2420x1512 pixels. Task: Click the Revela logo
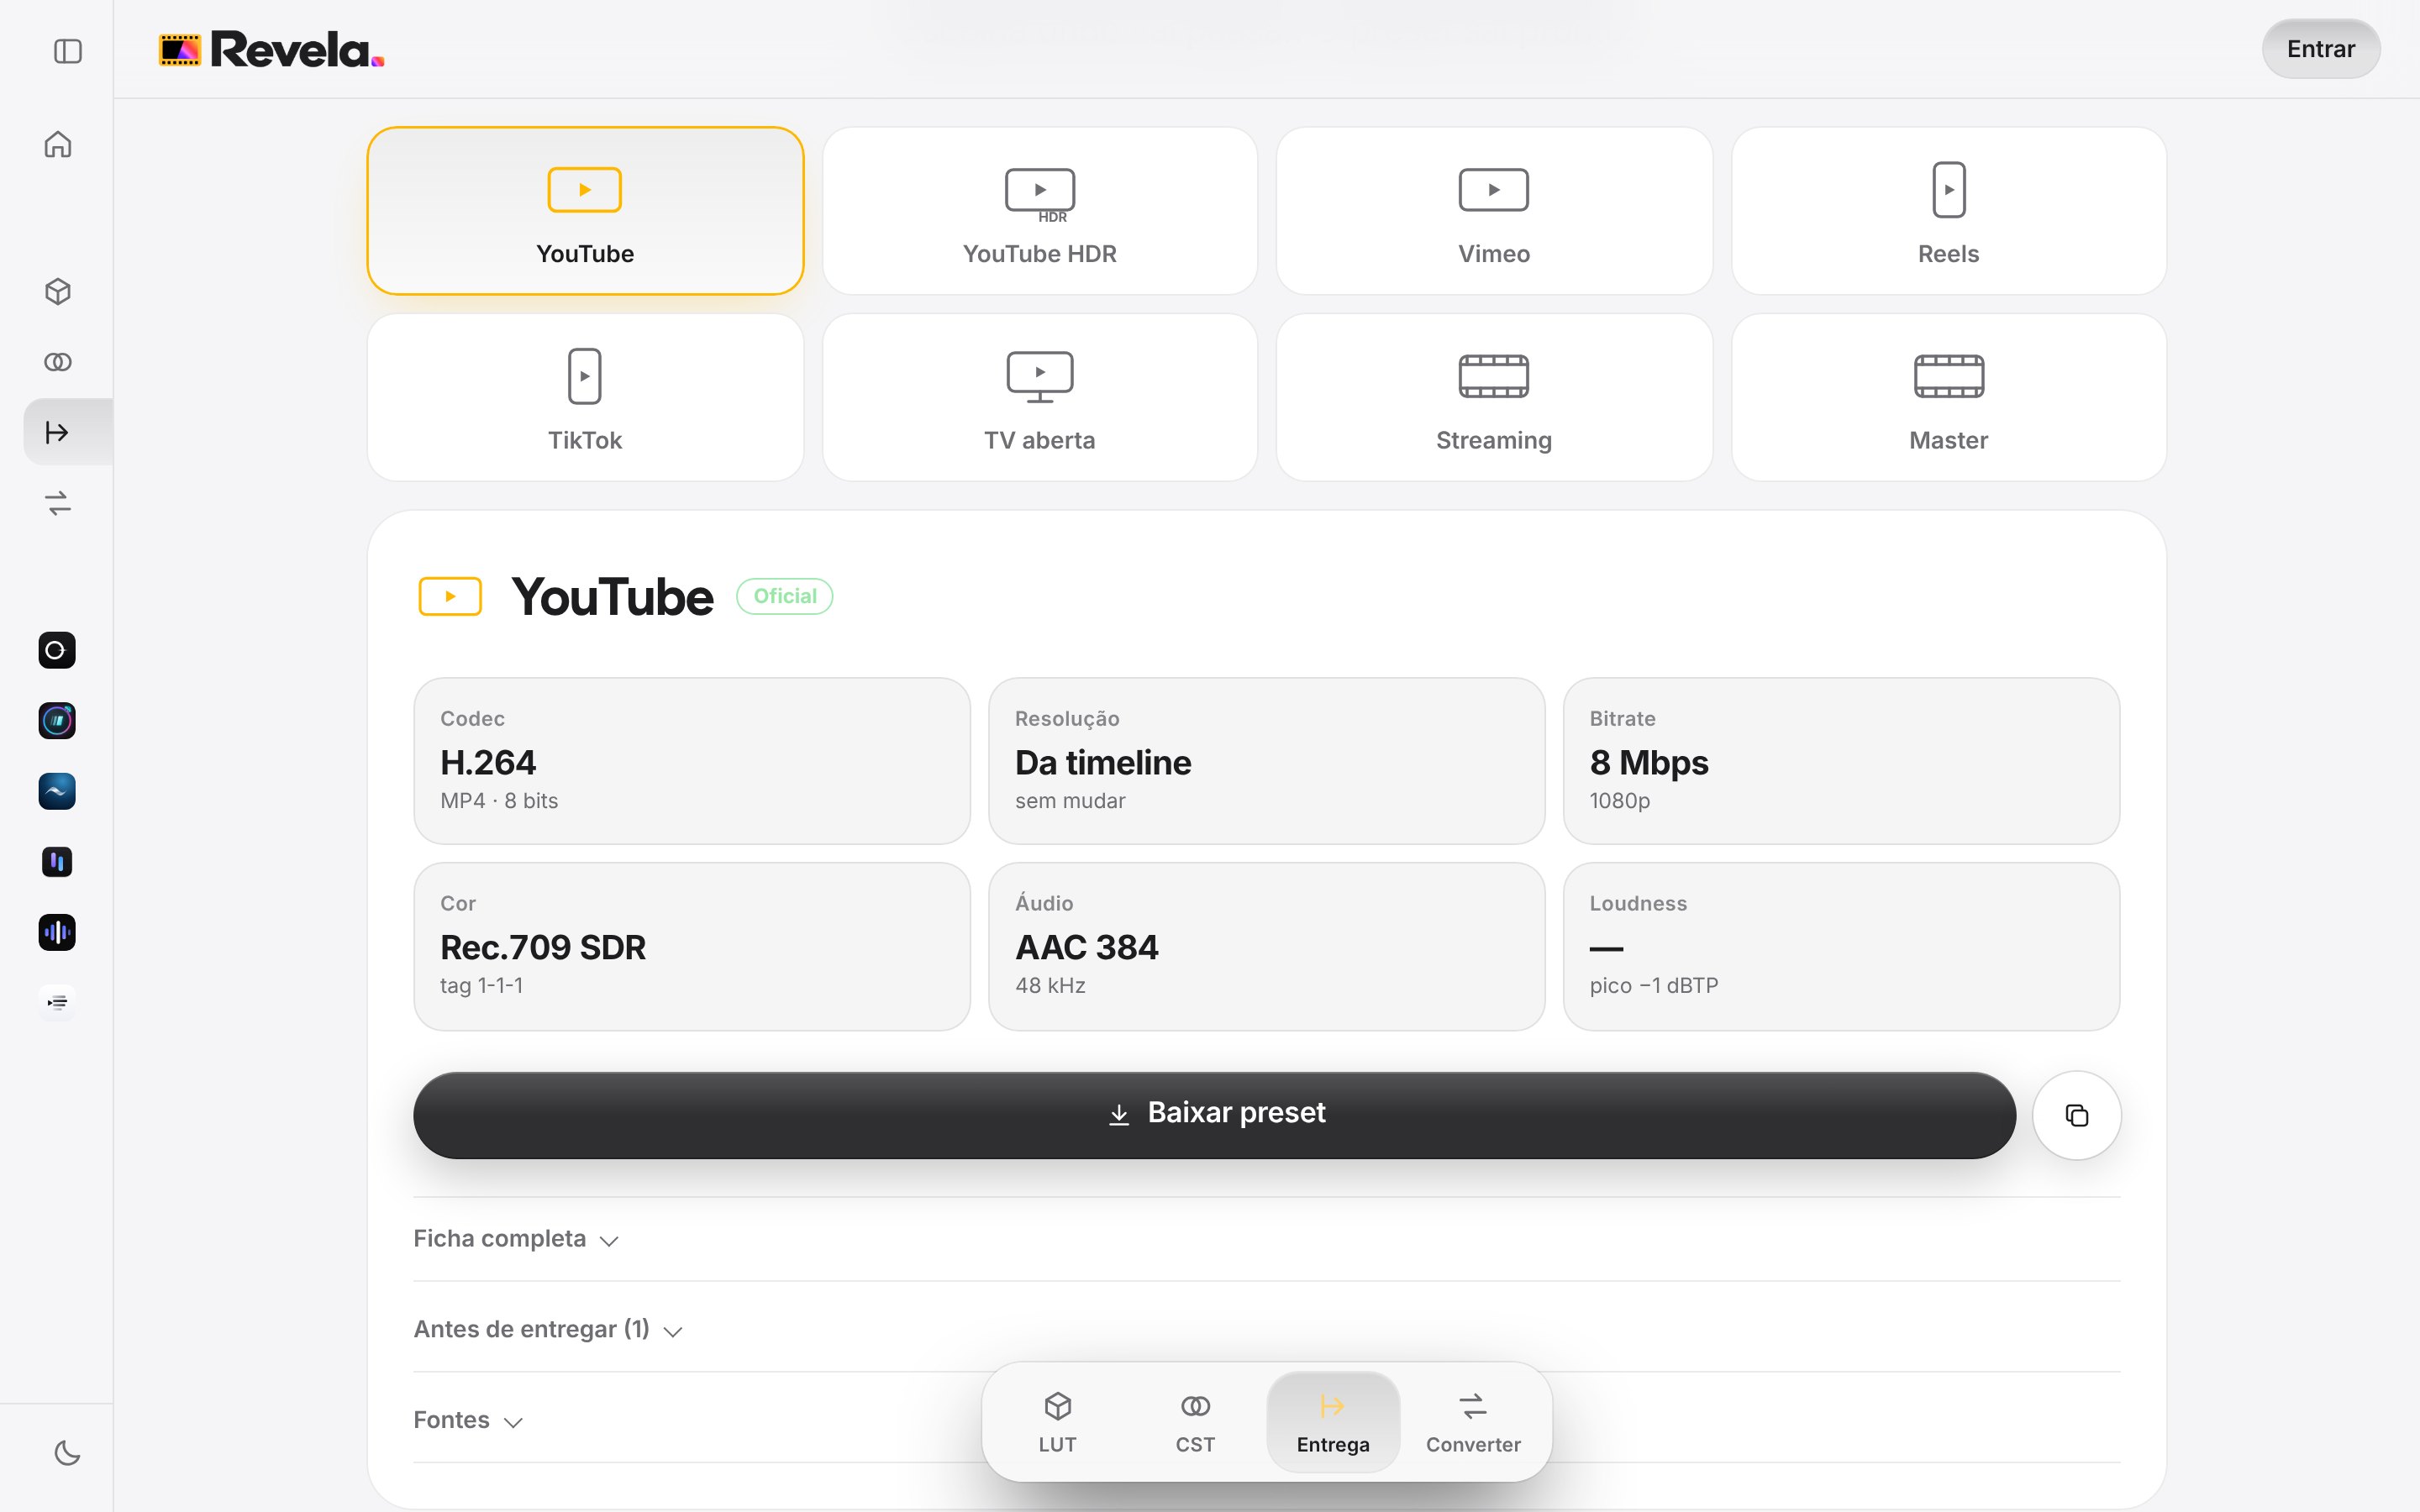click(x=271, y=49)
